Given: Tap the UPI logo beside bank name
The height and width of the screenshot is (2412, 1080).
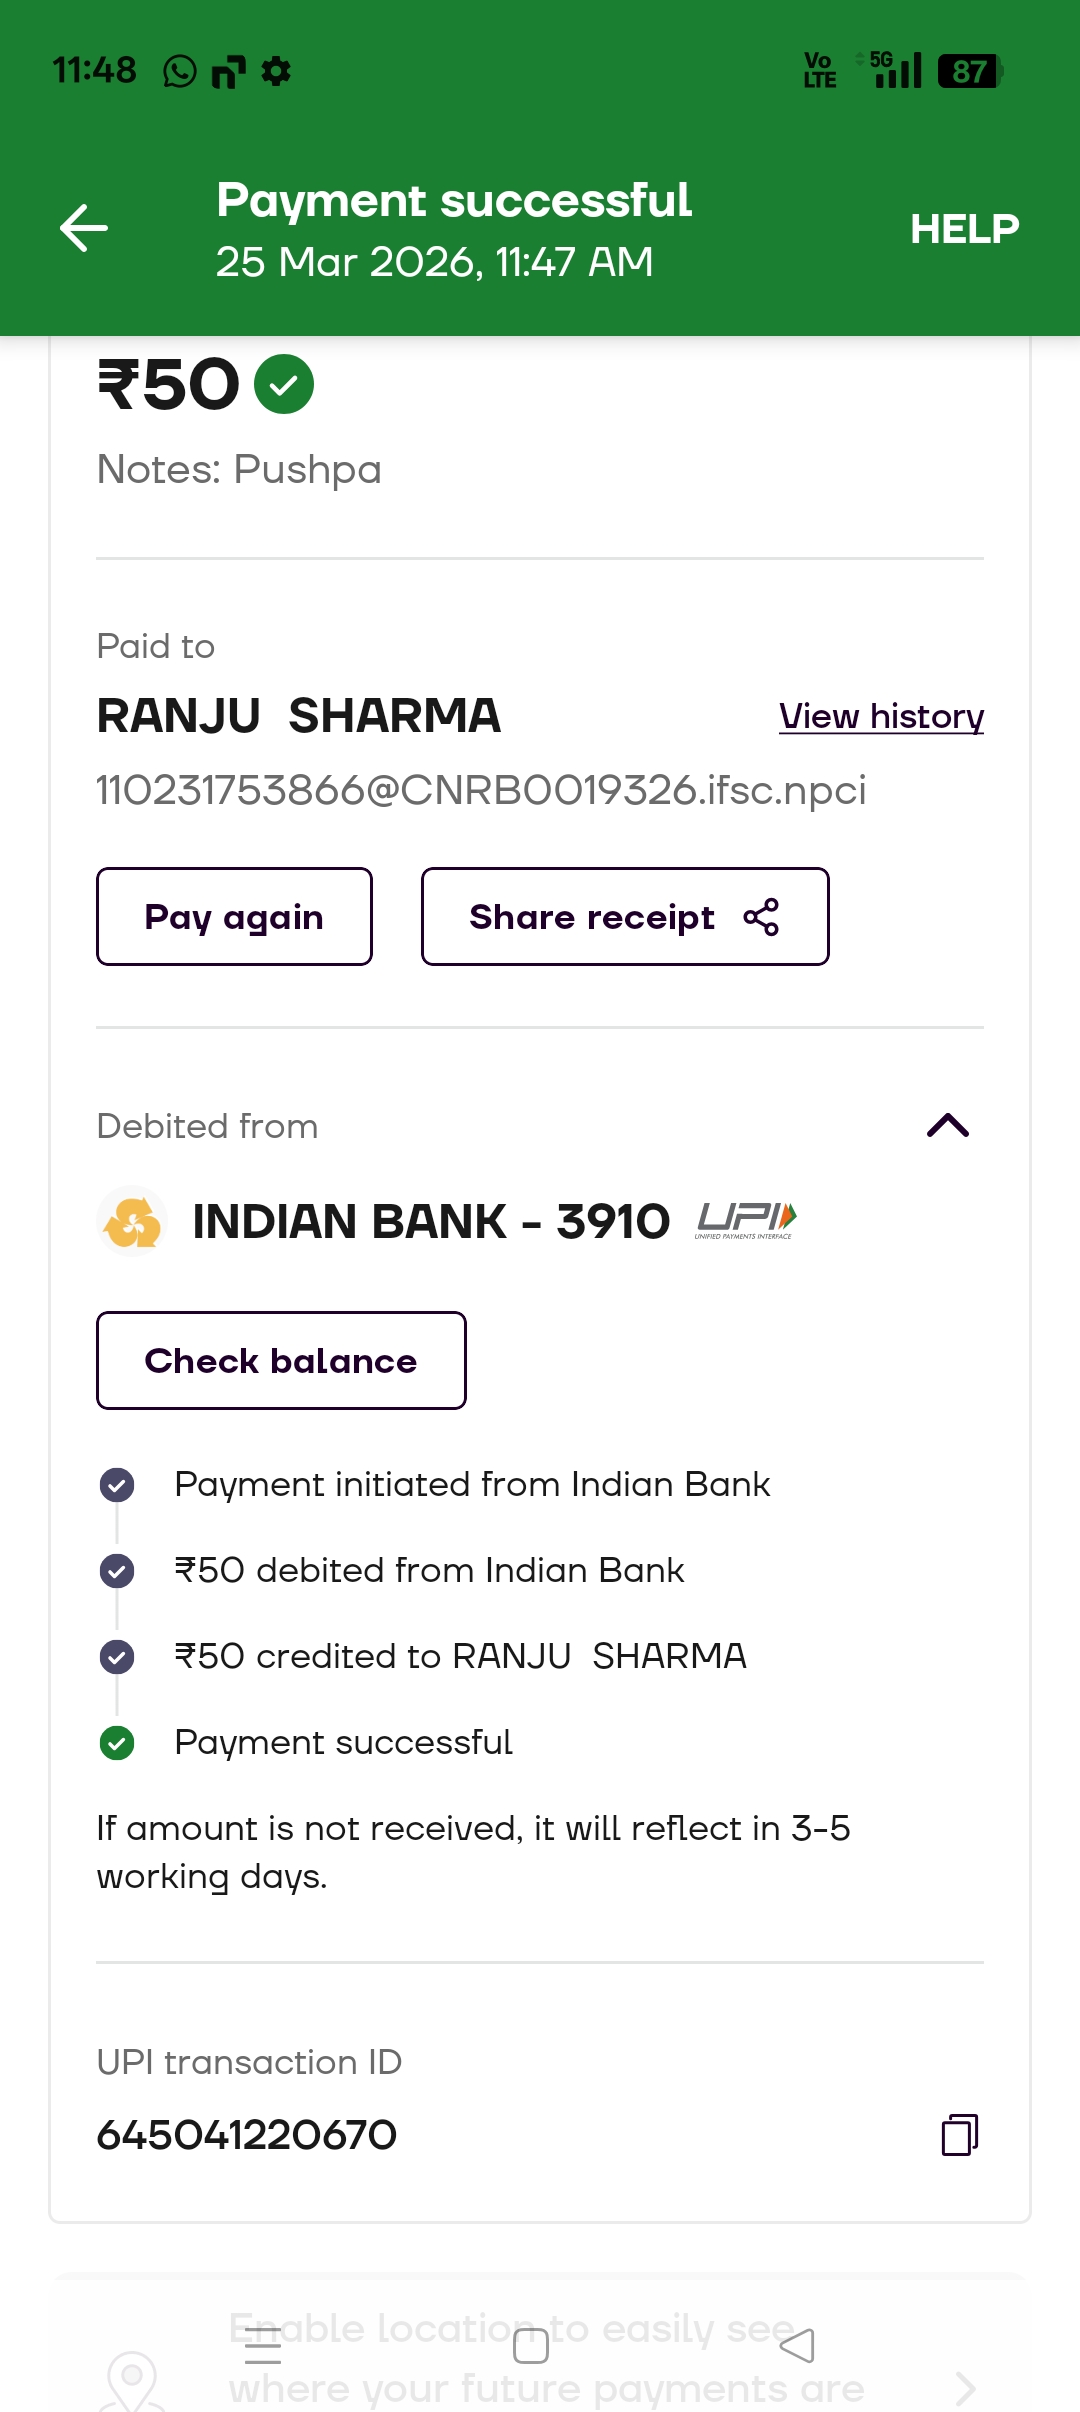Looking at the screenshot, I should coord(746,1220).
